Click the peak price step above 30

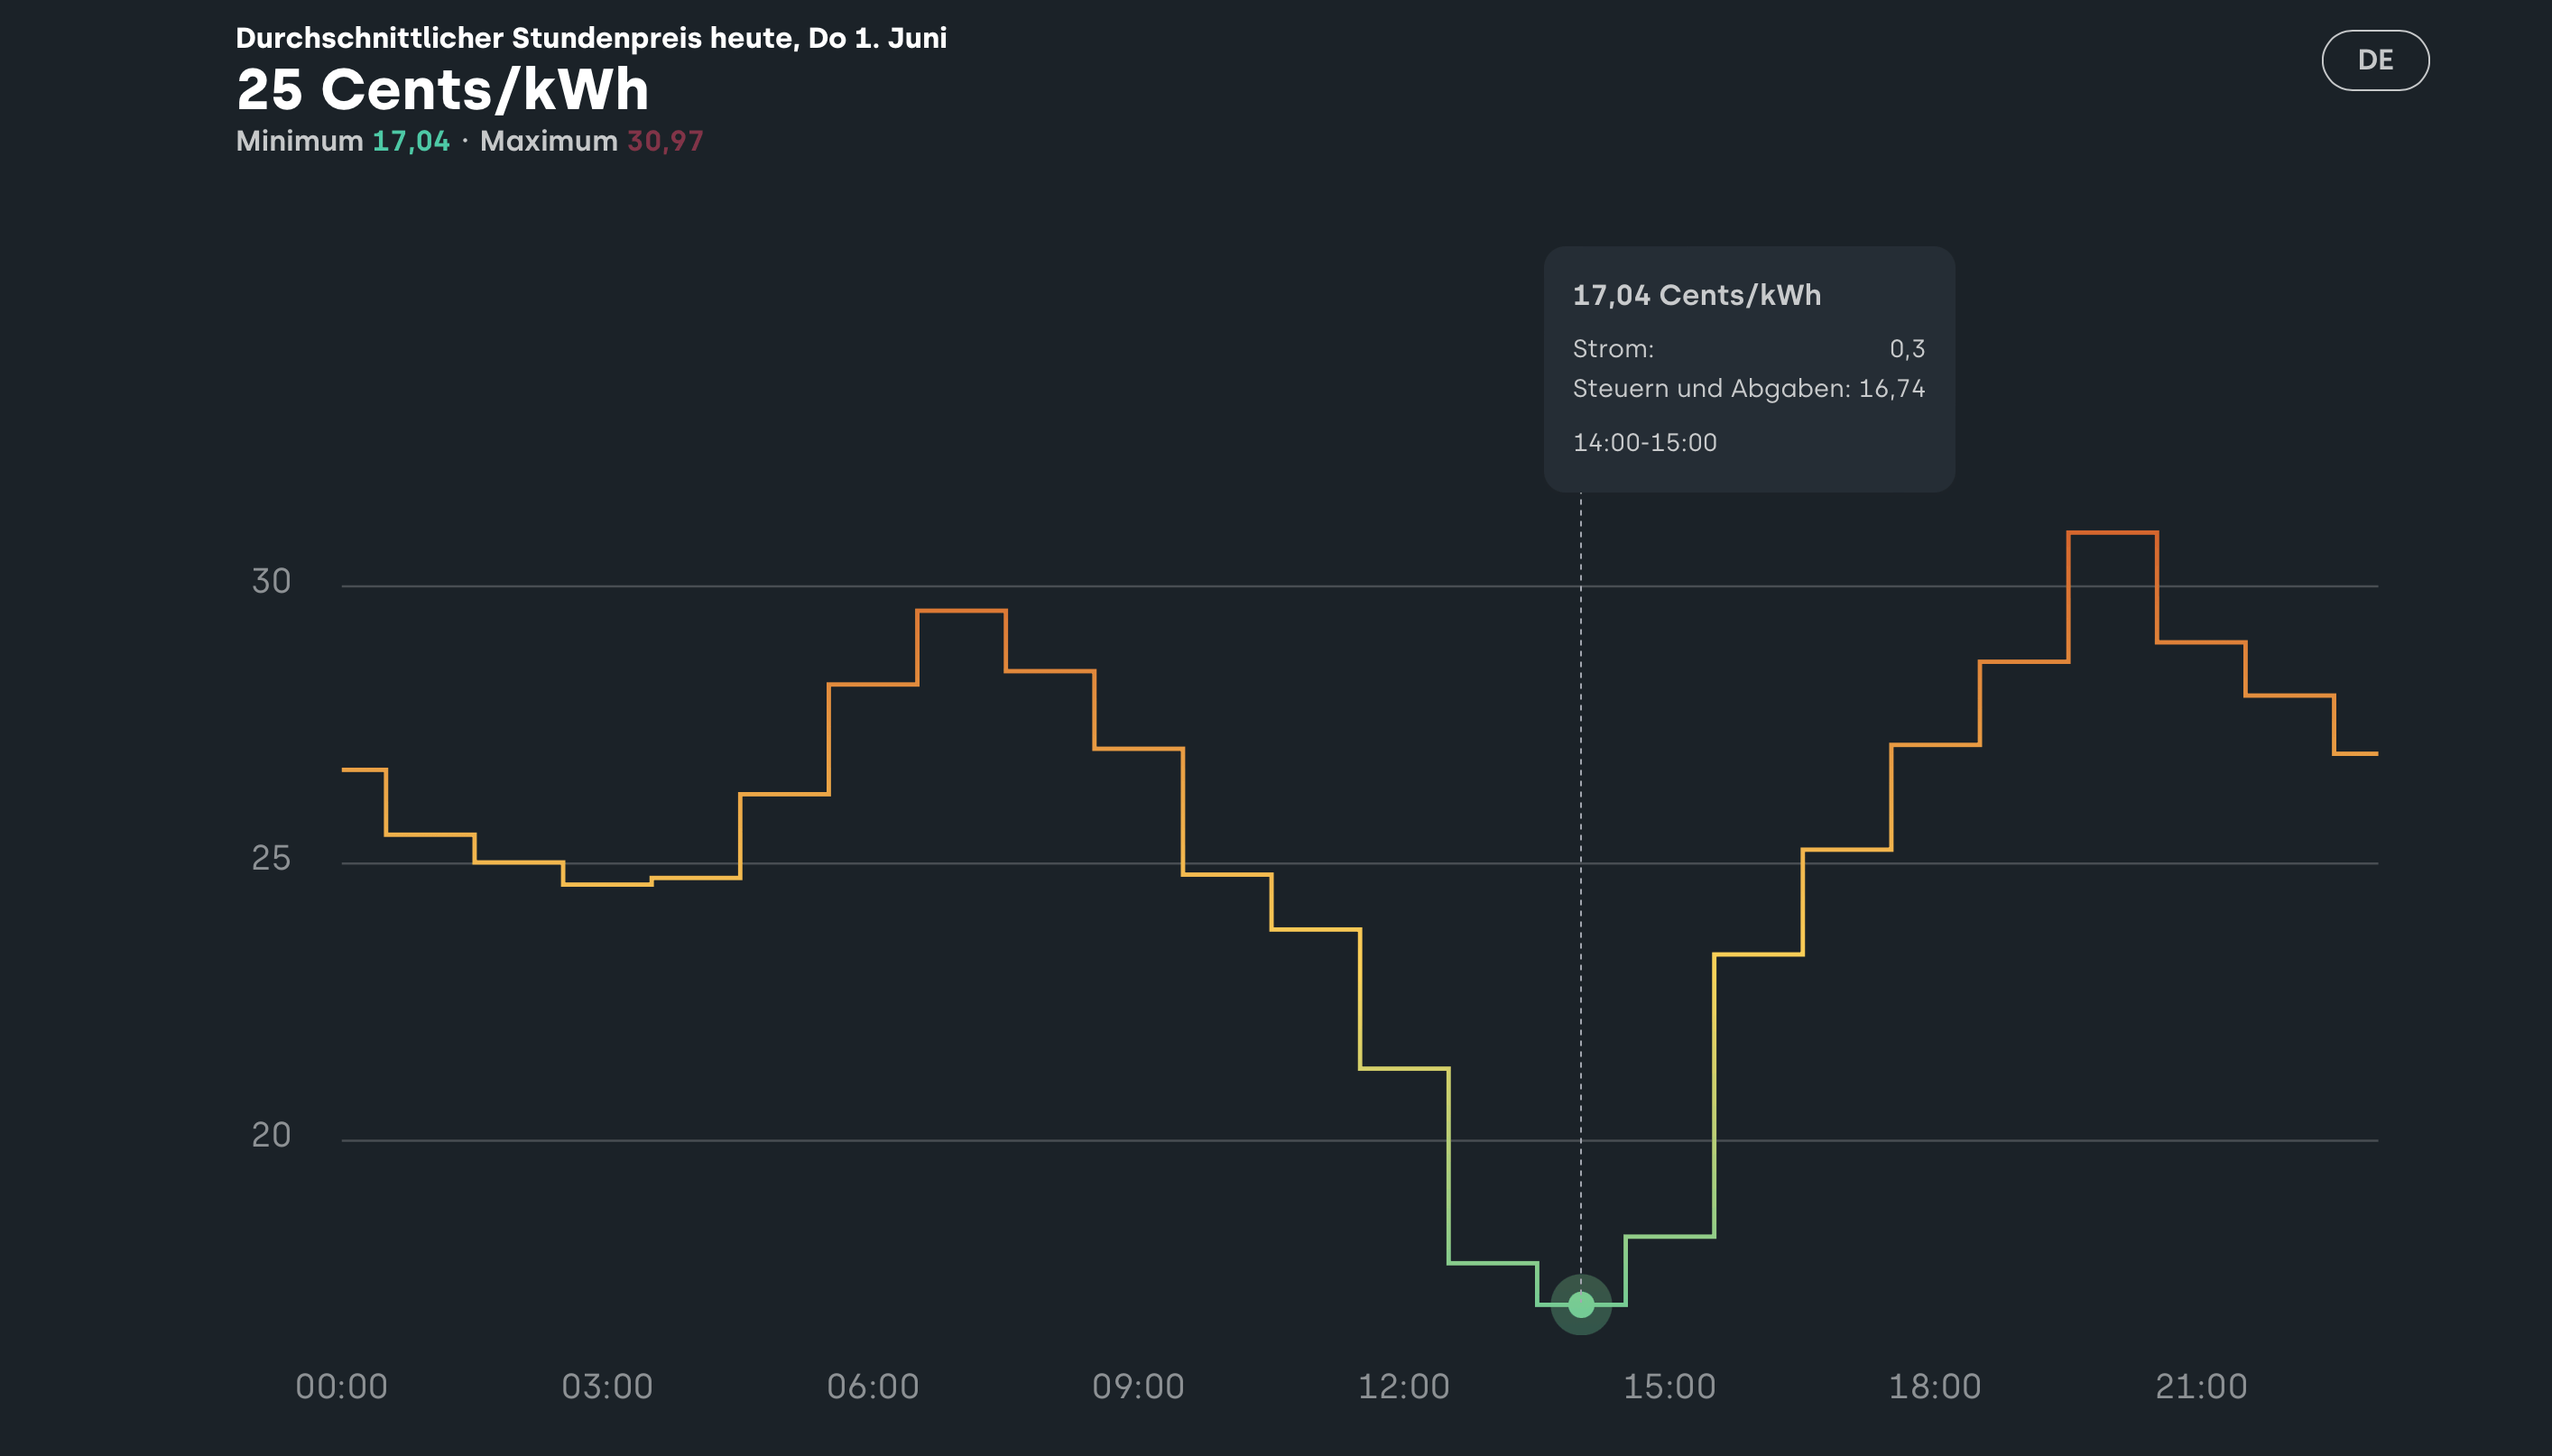coord(2112,533)
